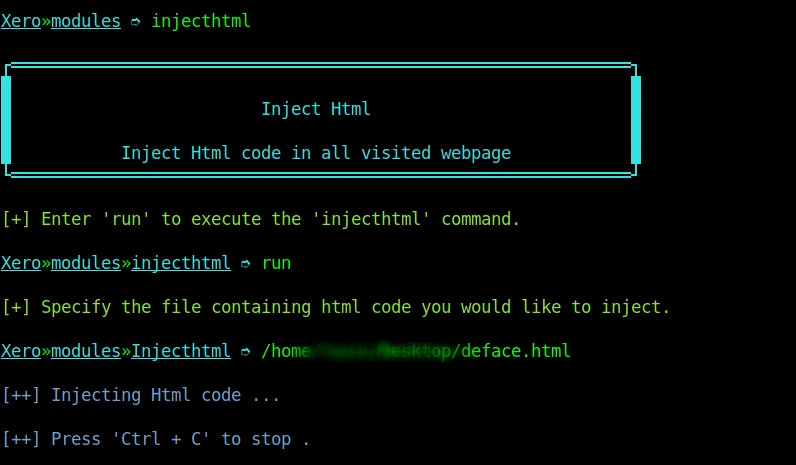Click the arrow symbol on the first prompt line
Viewport: 796px width, 465px height.
pyautogui.click(x=136, y=21)
